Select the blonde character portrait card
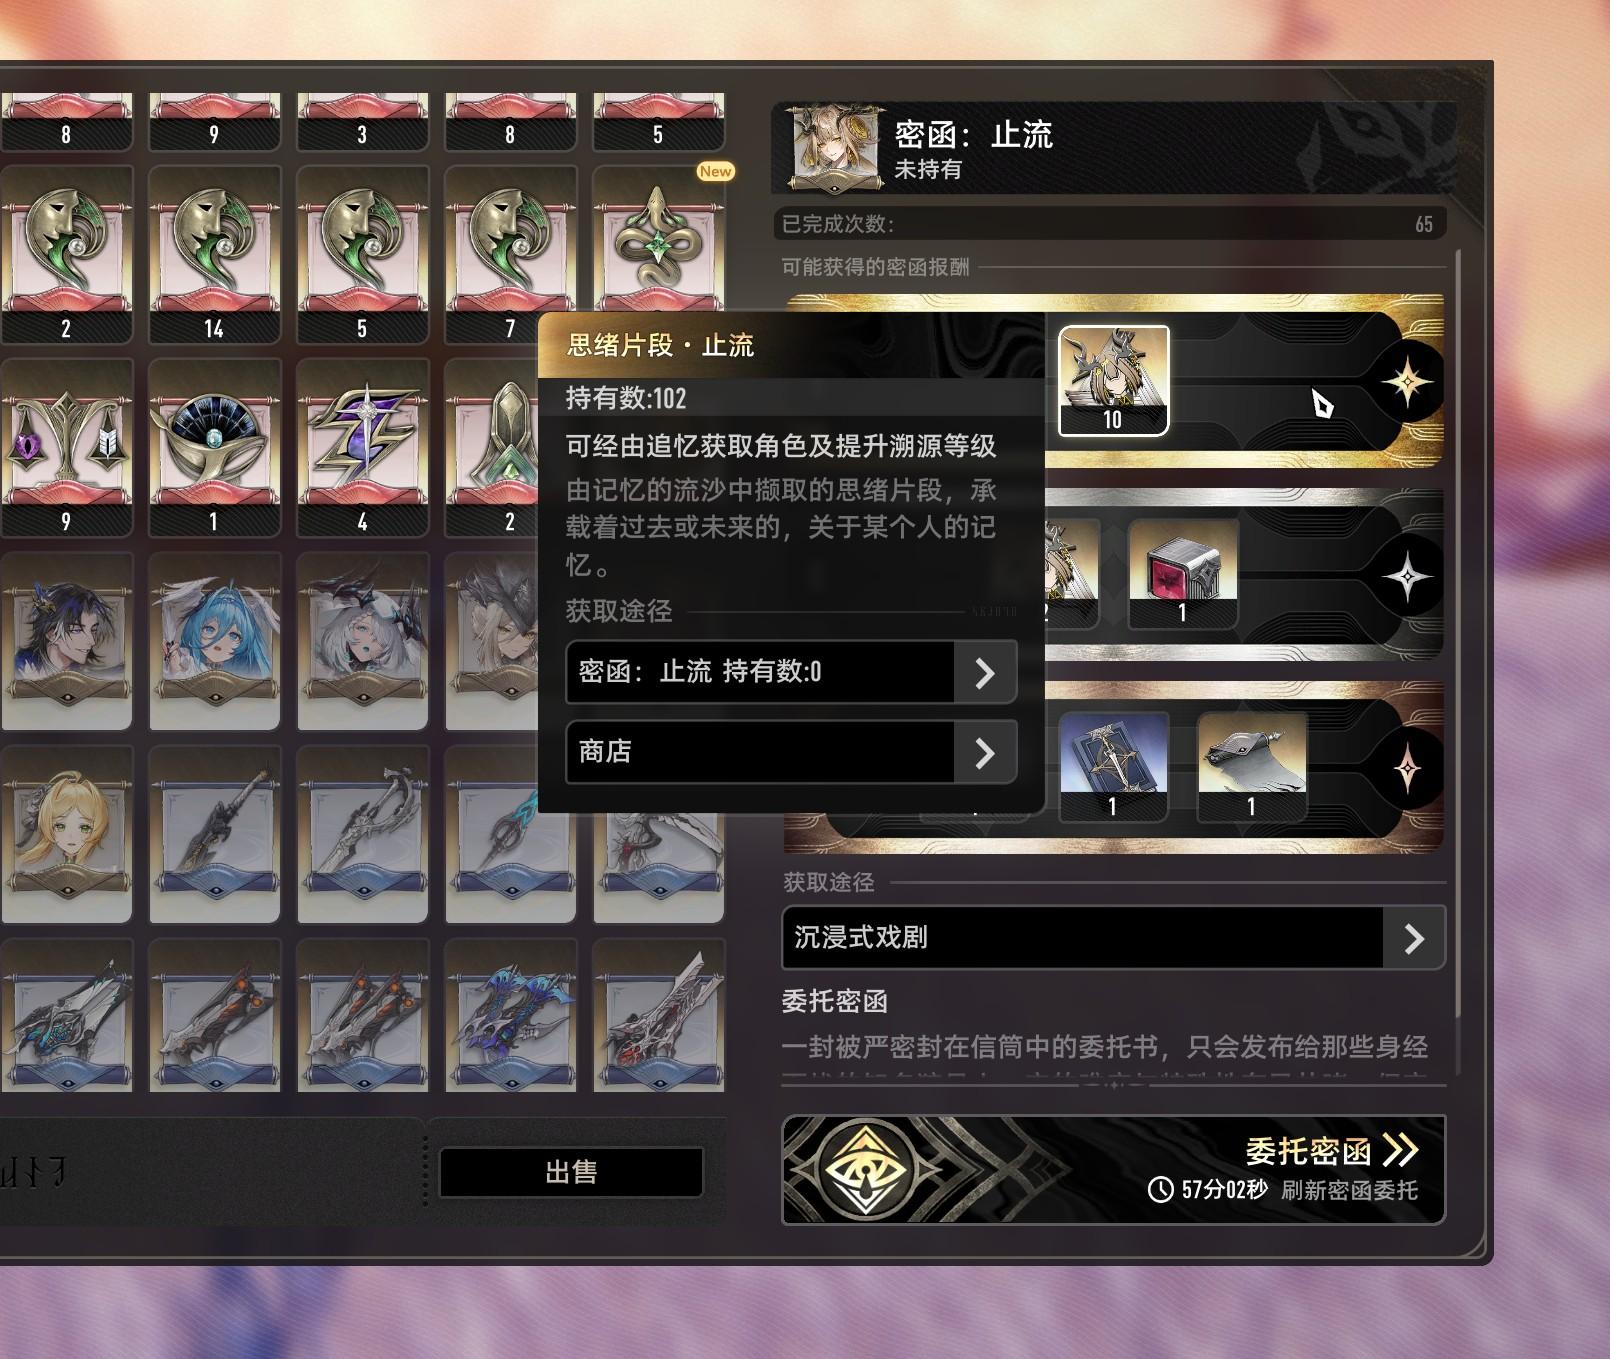Screen dimensions: 1610x1359 click(x=66, y=834)
